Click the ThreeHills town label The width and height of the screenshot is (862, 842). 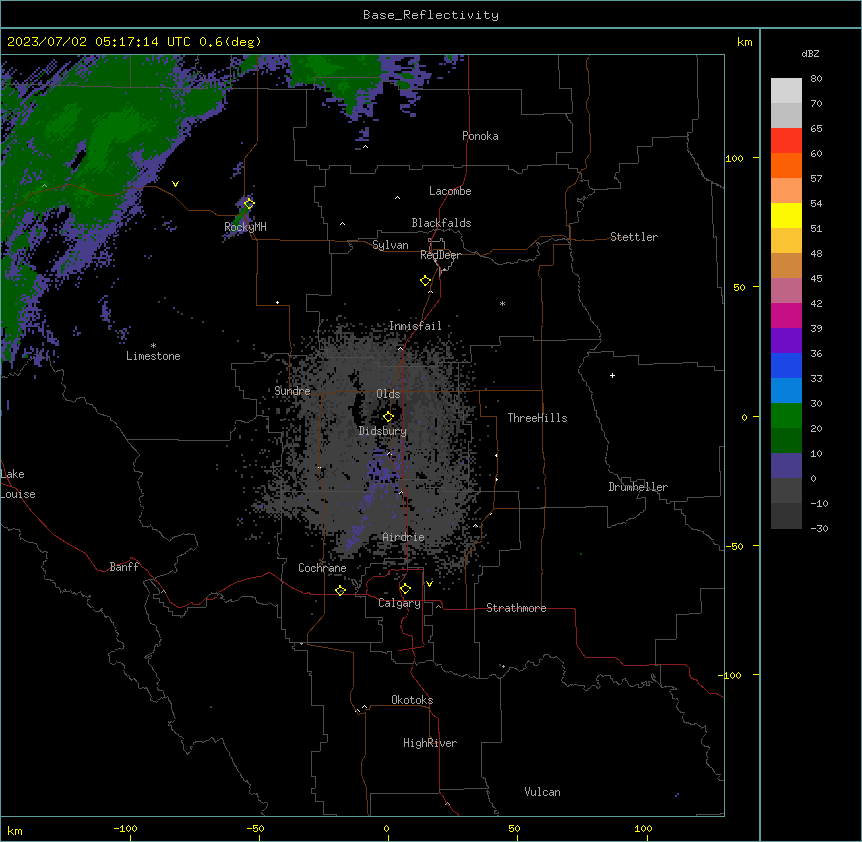[x=537, y=418]
